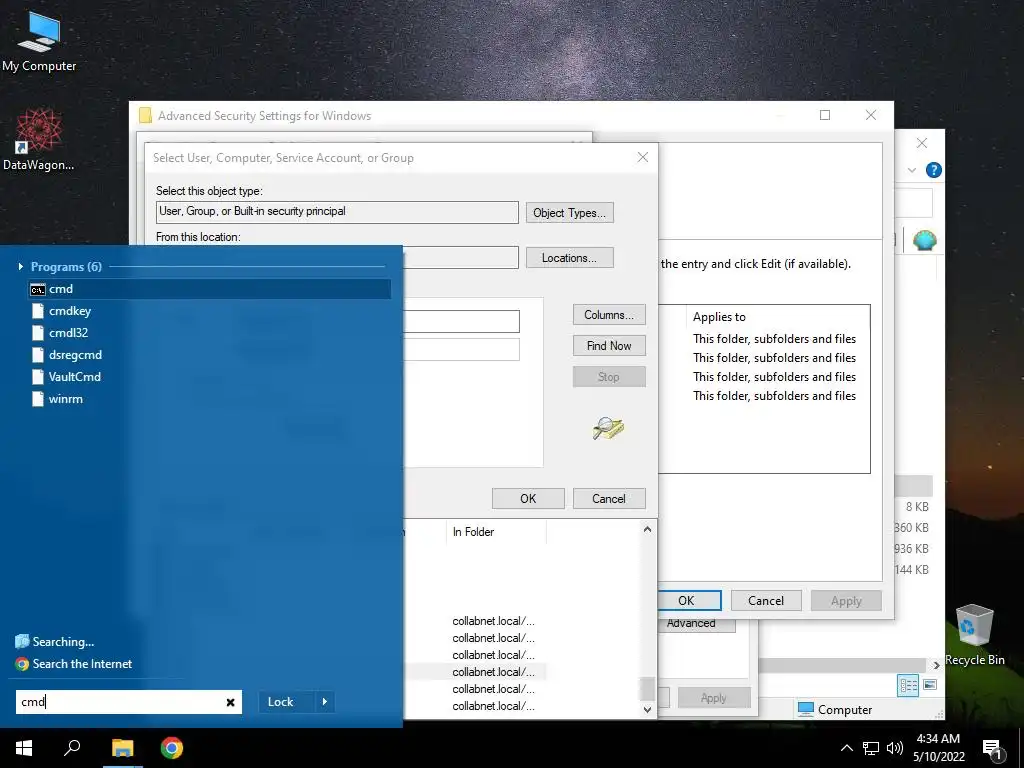The height and width of the screenshot is (768, 1024).
Task: Open the DataWagon desktop shortcut
Action: [39, 140]
